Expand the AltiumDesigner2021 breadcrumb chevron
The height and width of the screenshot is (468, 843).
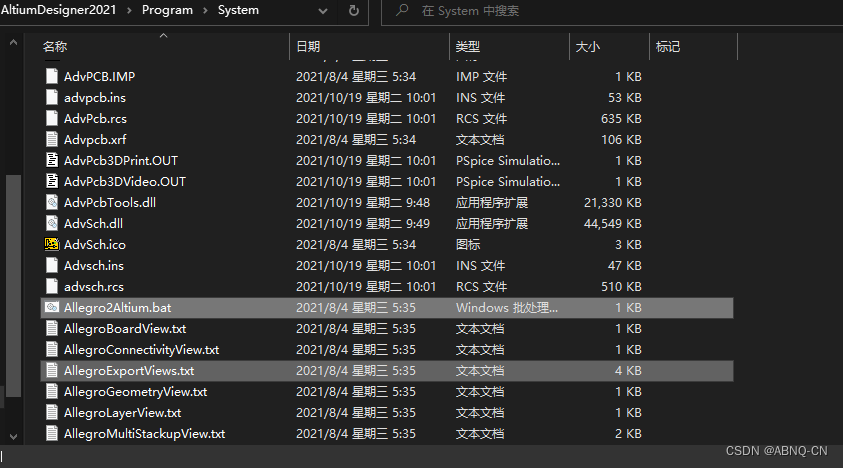click(129, 10)
